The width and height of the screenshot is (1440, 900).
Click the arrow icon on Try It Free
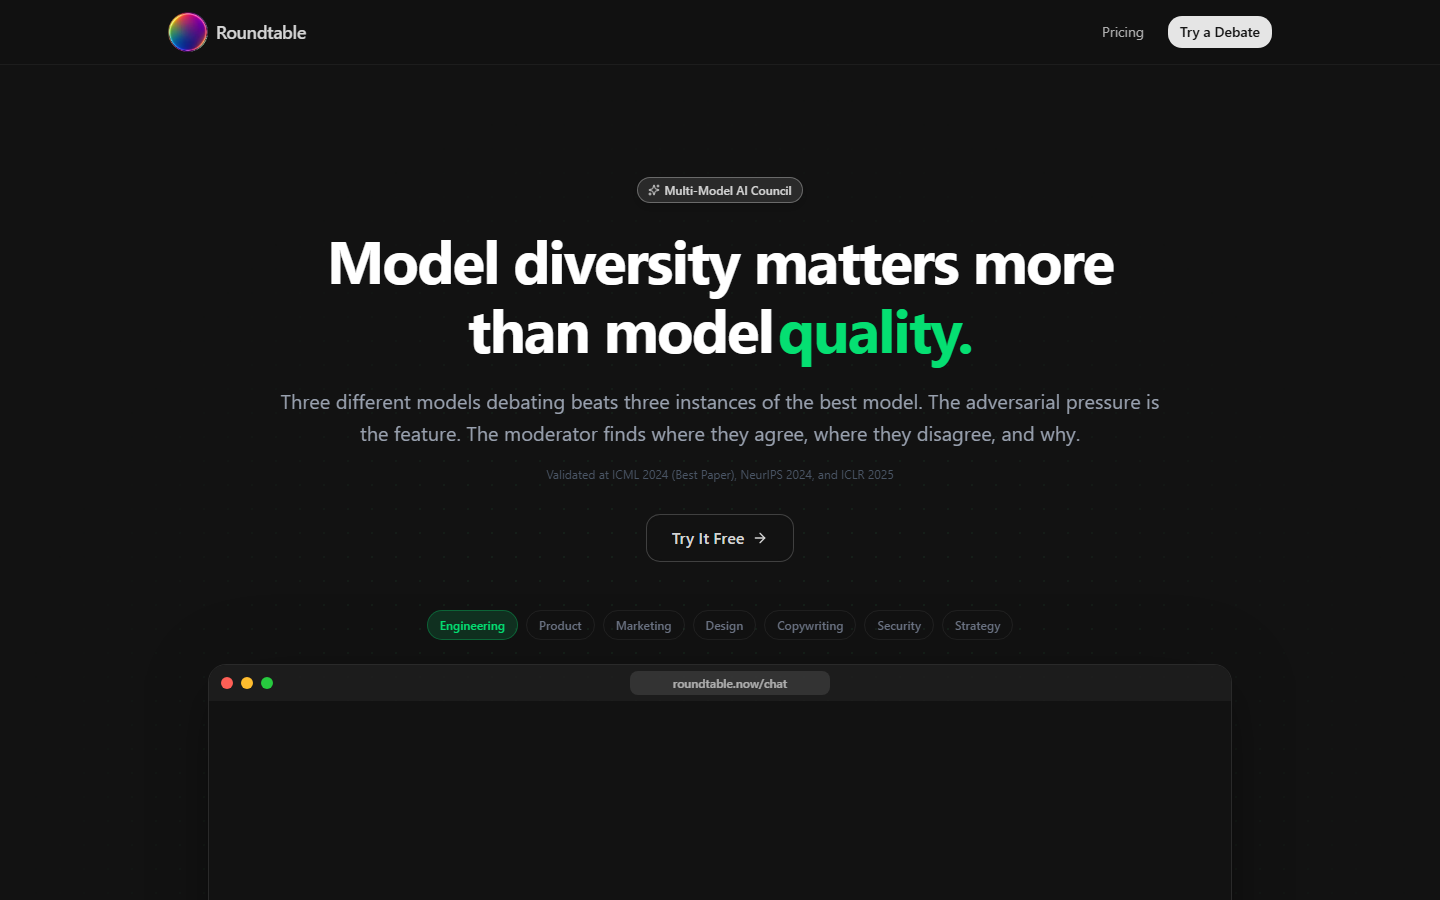pos(760,538)
